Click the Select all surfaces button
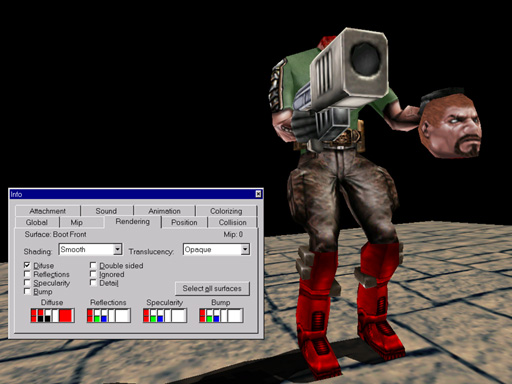 point(212,288)
